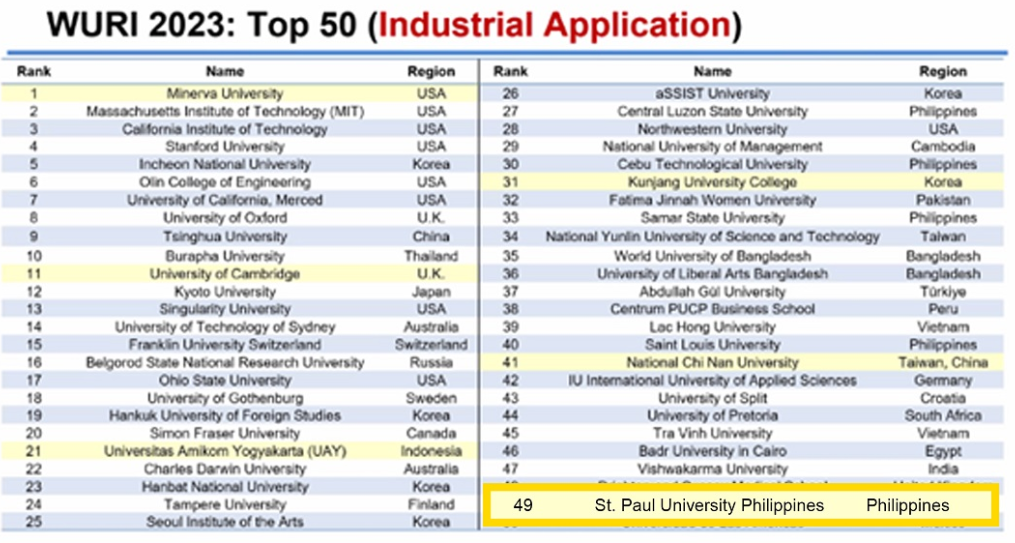Click "Vishwakarma University" name
Viewport: 1015px width, 543px height.
[712, 469]
